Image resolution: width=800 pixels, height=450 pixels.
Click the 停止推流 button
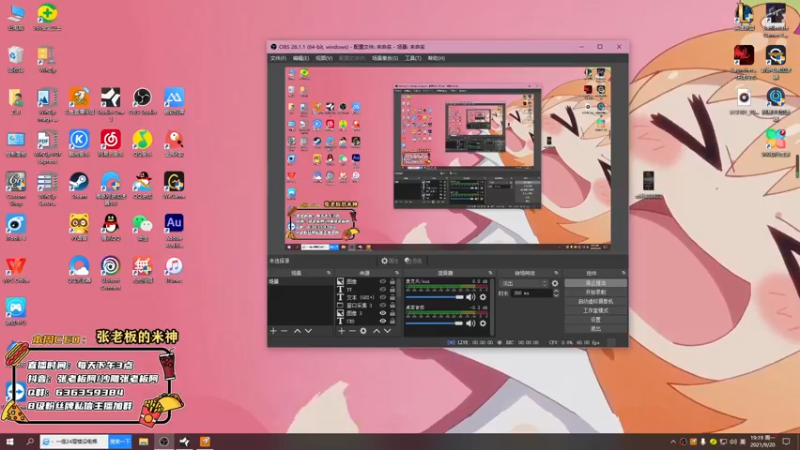(595, 283)
